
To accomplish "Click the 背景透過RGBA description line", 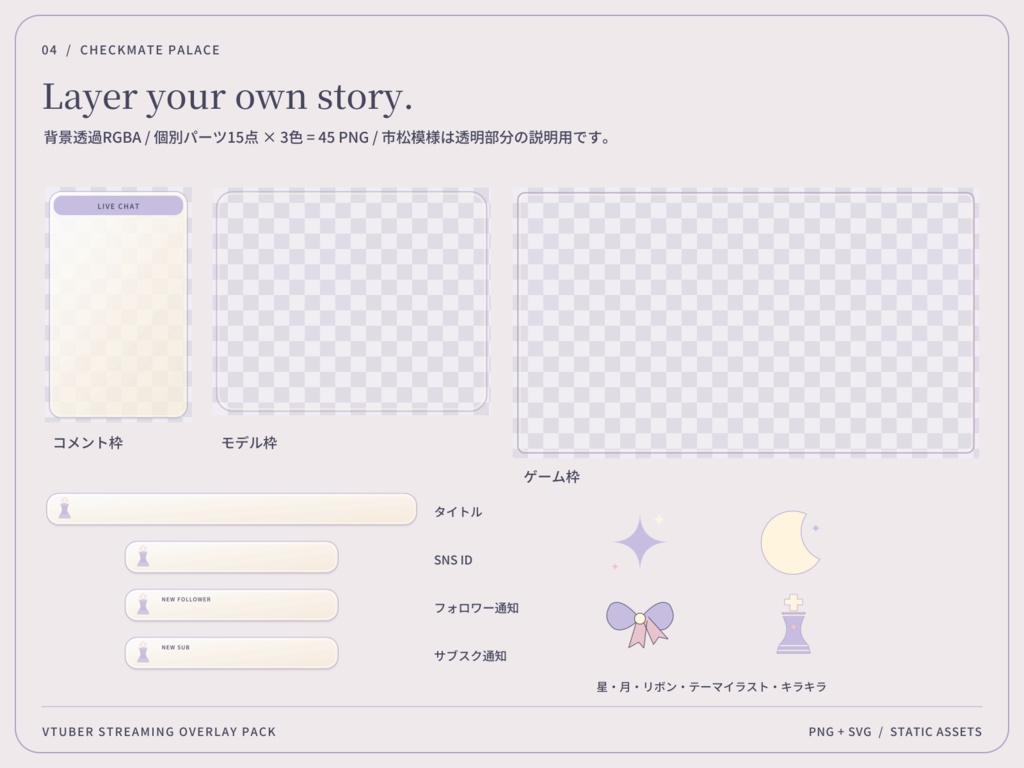I will tap(328, 138).
